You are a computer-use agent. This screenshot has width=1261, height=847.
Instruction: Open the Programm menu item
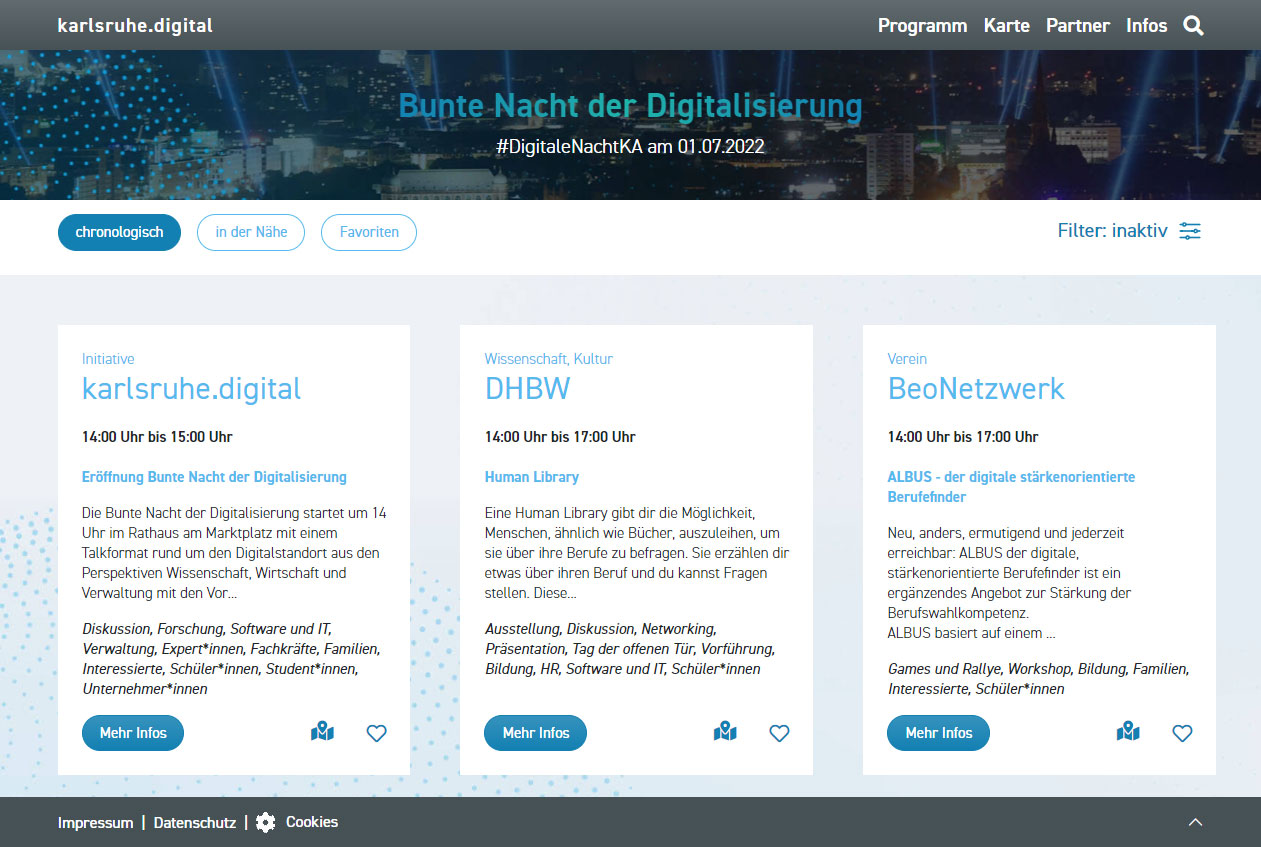tap(922, 26)
